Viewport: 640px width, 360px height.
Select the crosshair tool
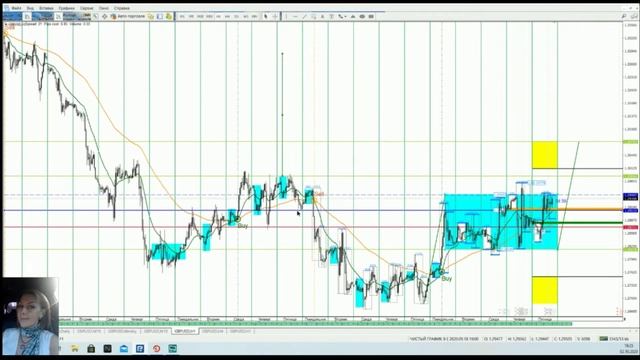[275, 16]
